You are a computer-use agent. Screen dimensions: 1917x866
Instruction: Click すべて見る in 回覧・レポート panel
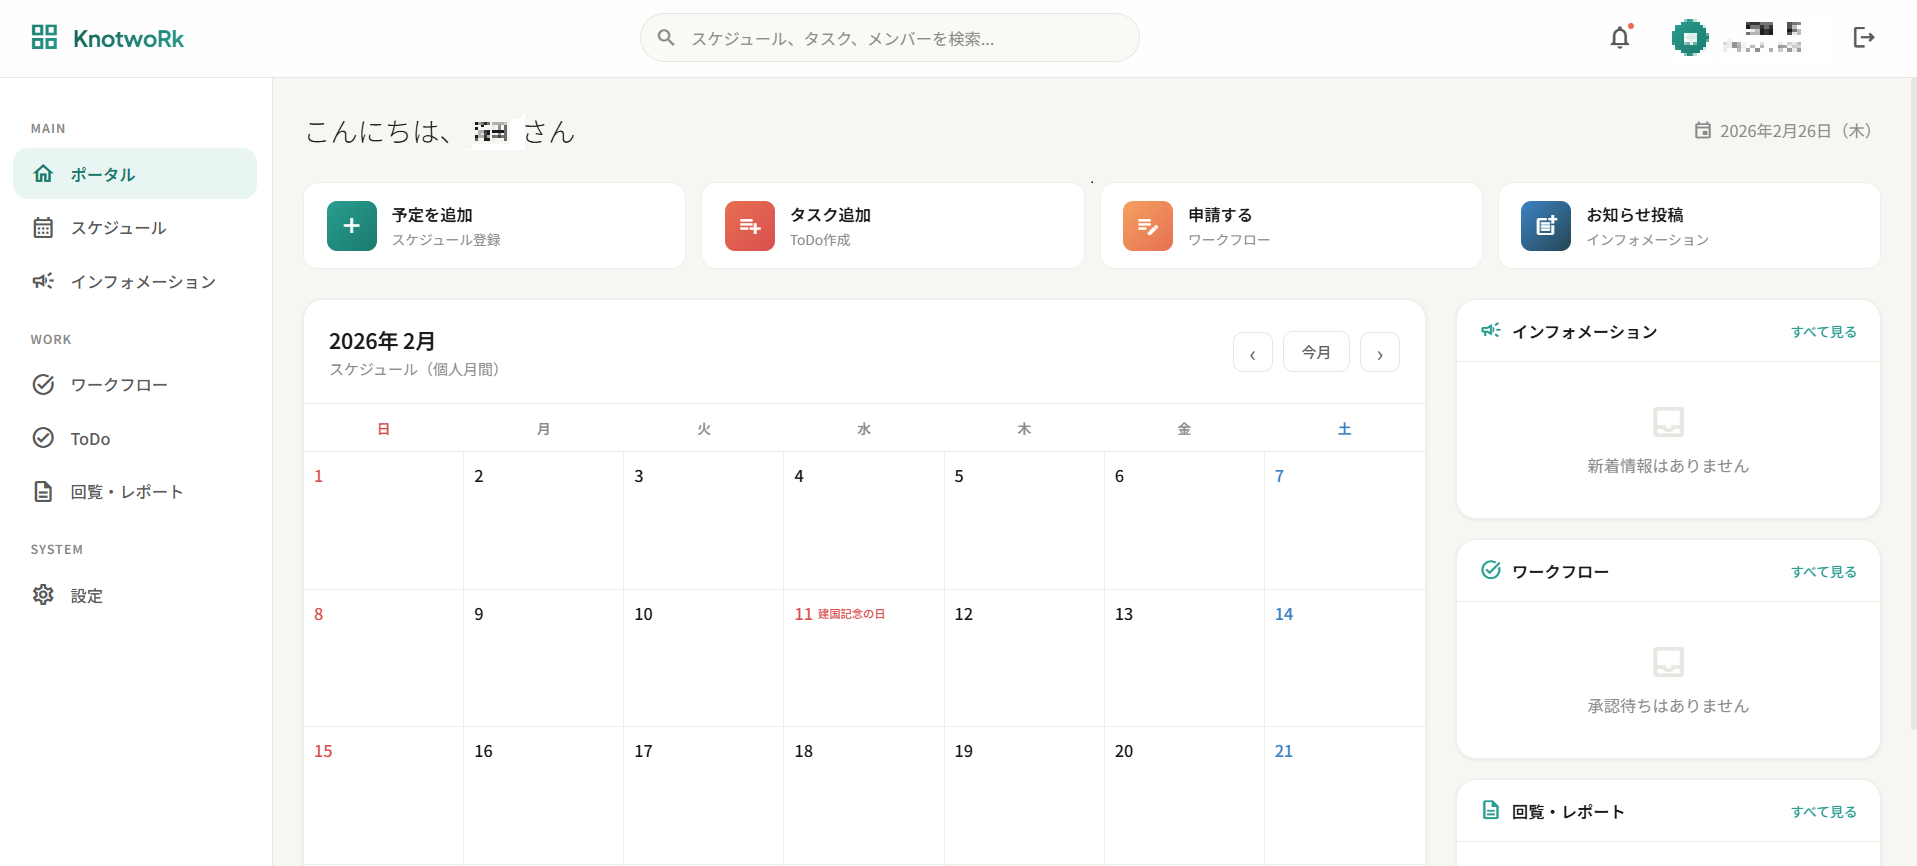pyautogui.click(x=1823, y=812)
